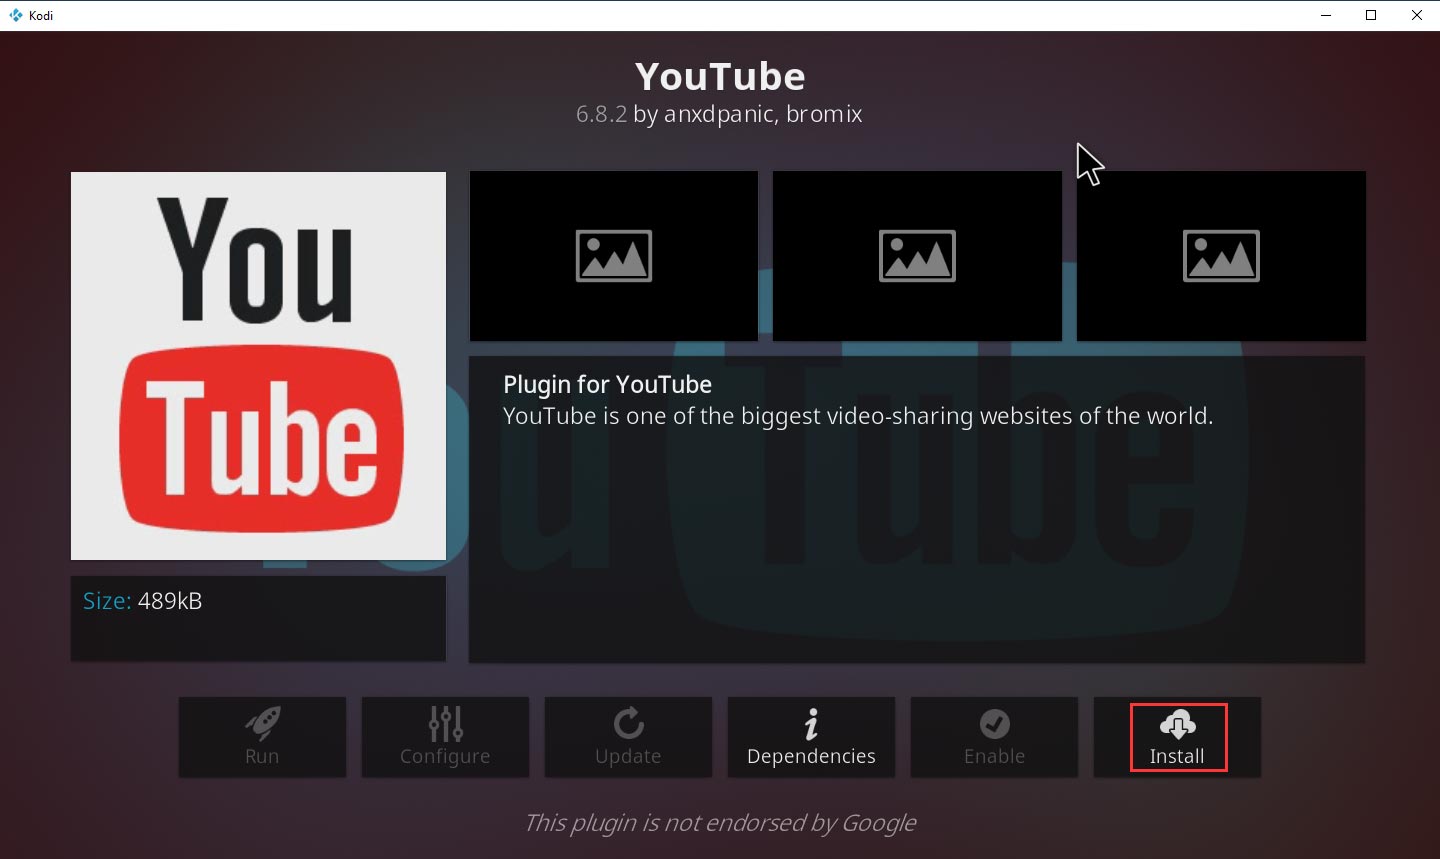1440x859 pixels.
Task: Open the middle screenshot placeholder
Action: pos(917,256)
